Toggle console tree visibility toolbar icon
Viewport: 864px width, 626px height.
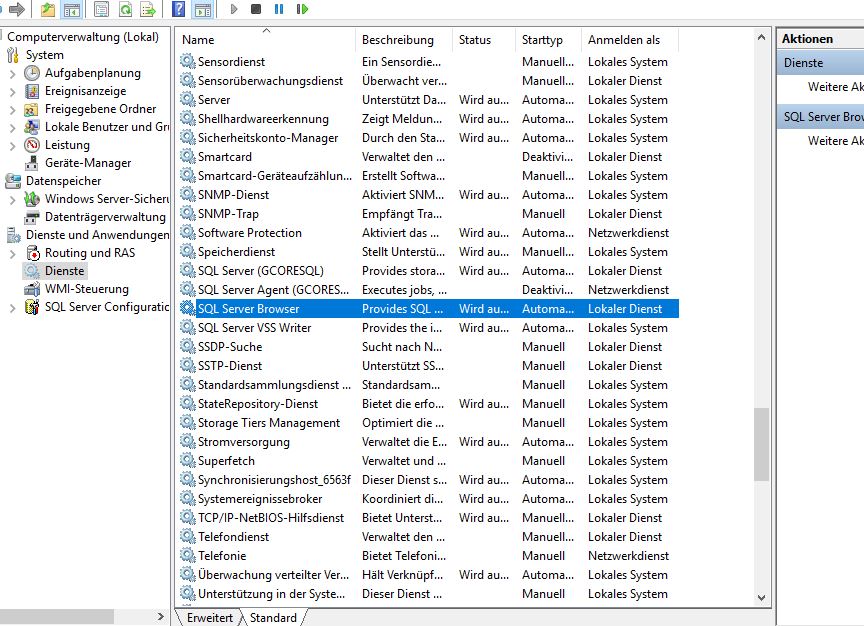click(x=71, y=9)
